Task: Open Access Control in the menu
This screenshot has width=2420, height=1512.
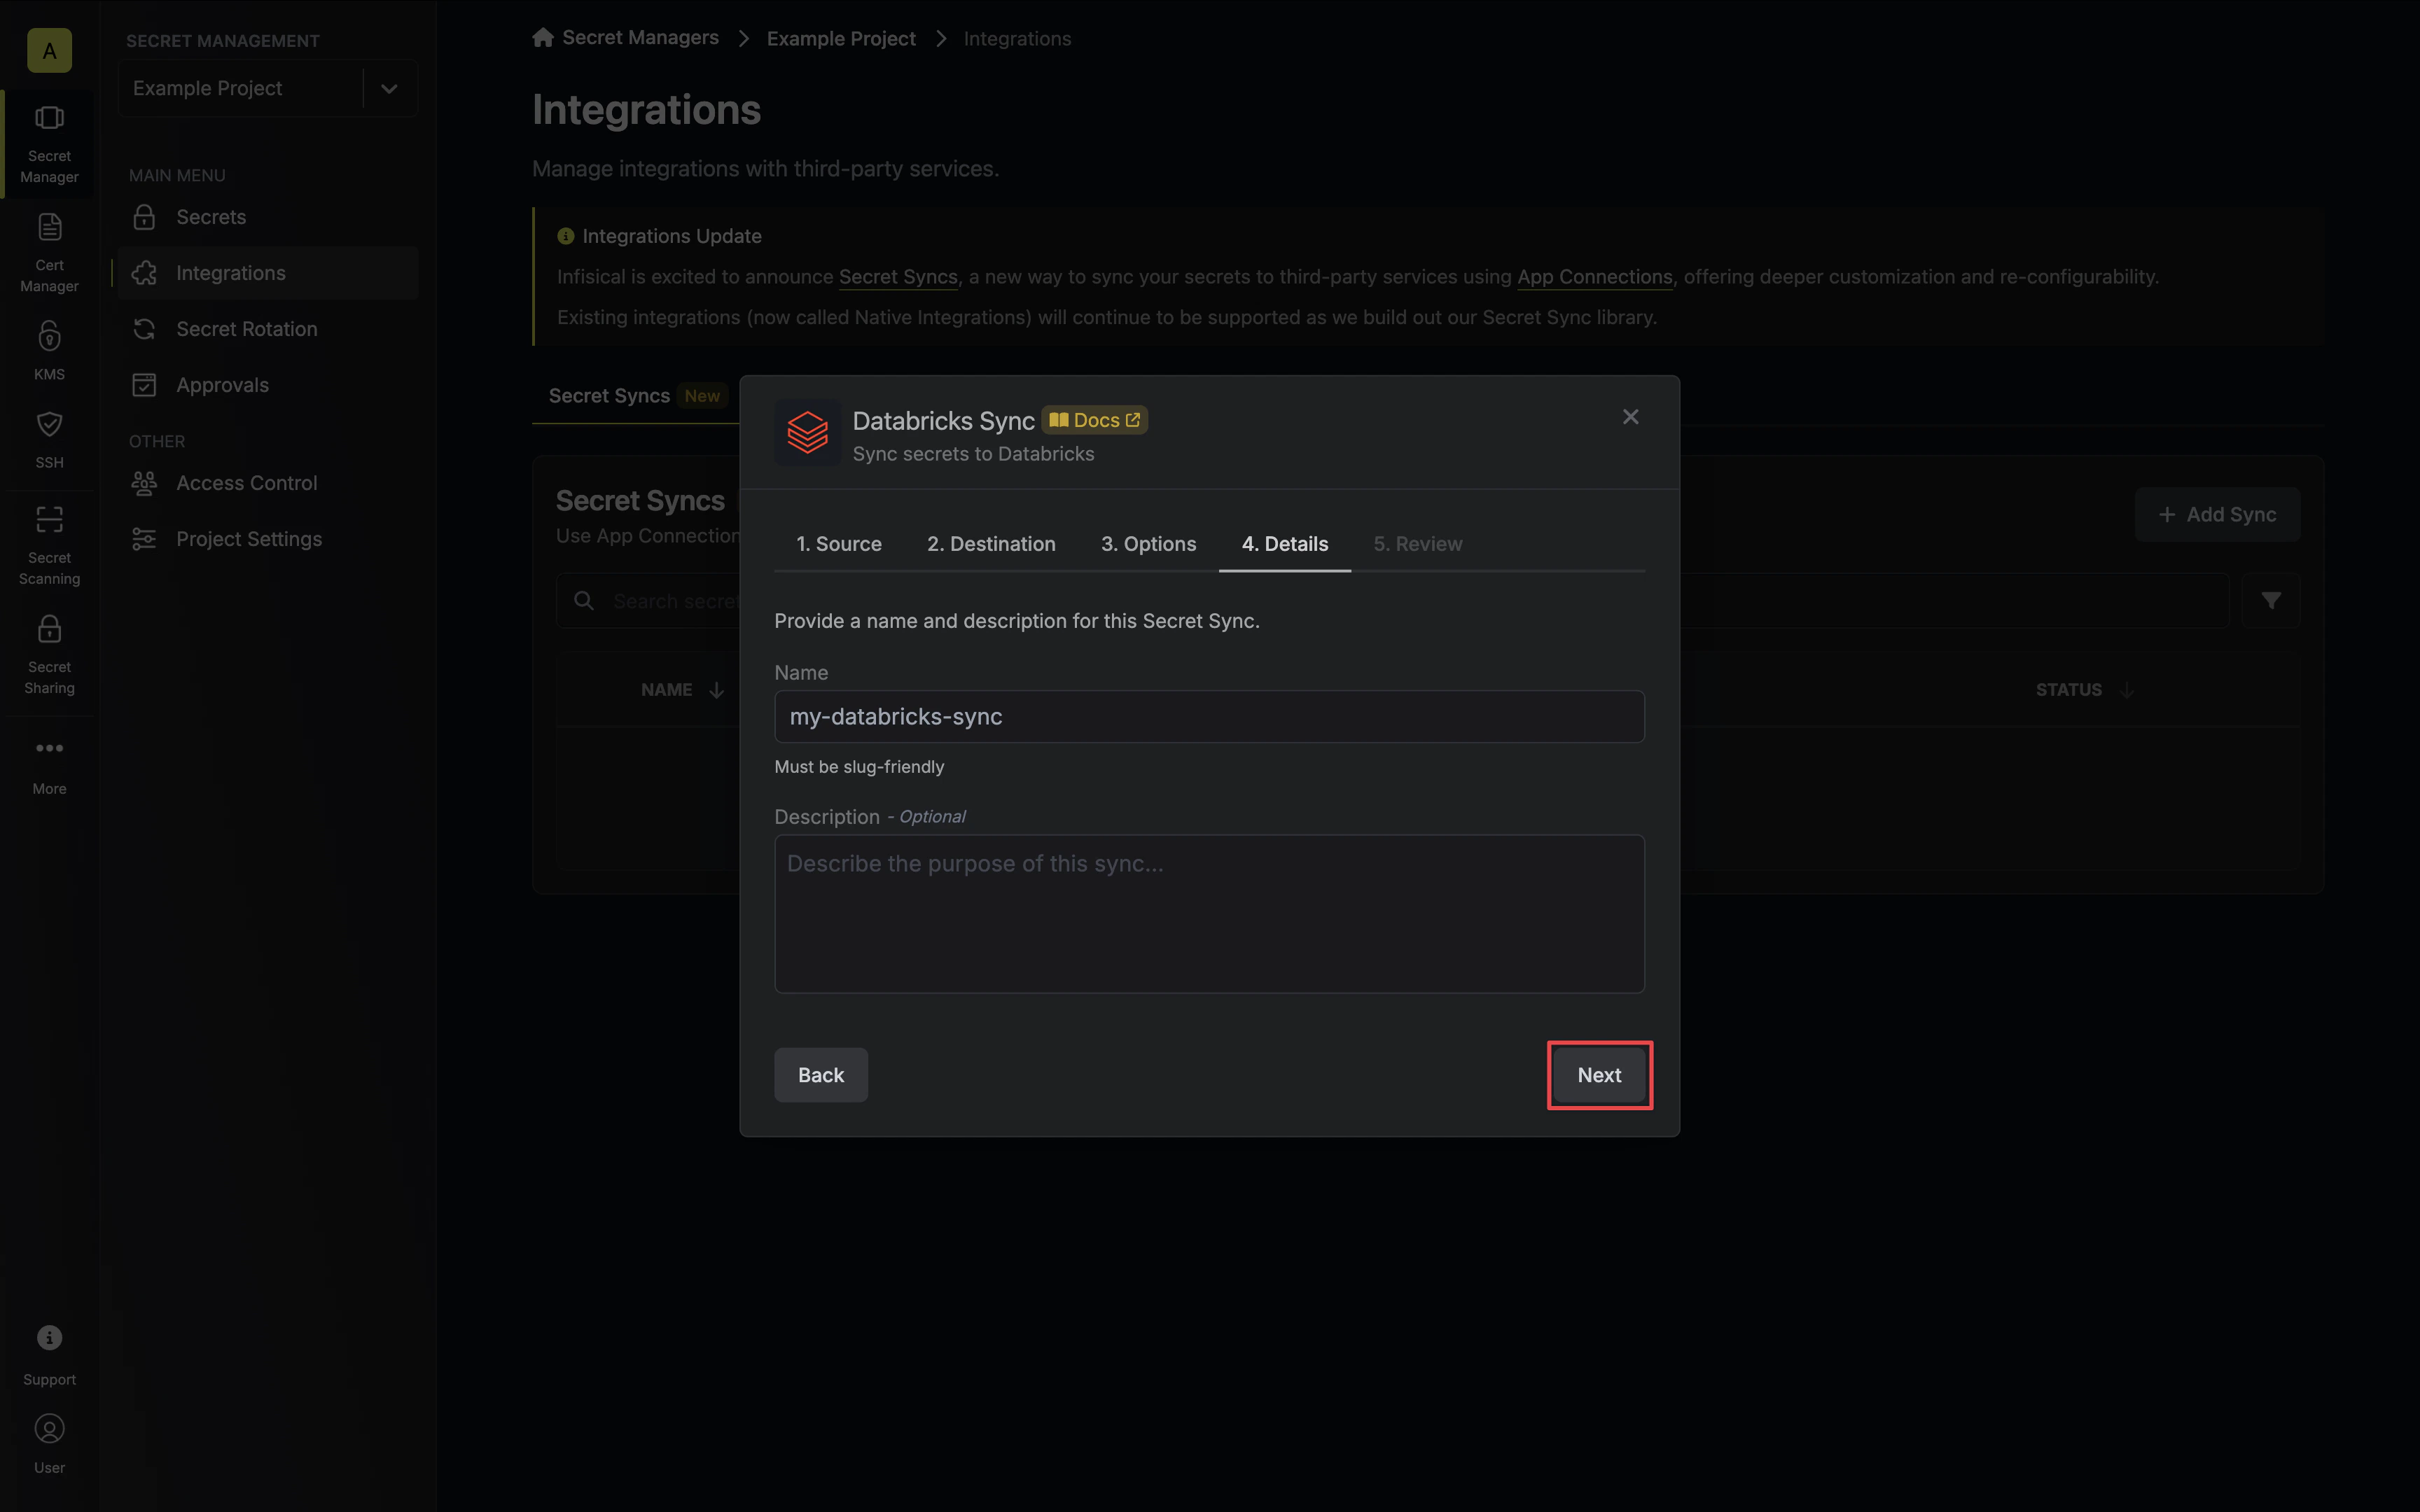Action: pos(268,483)
